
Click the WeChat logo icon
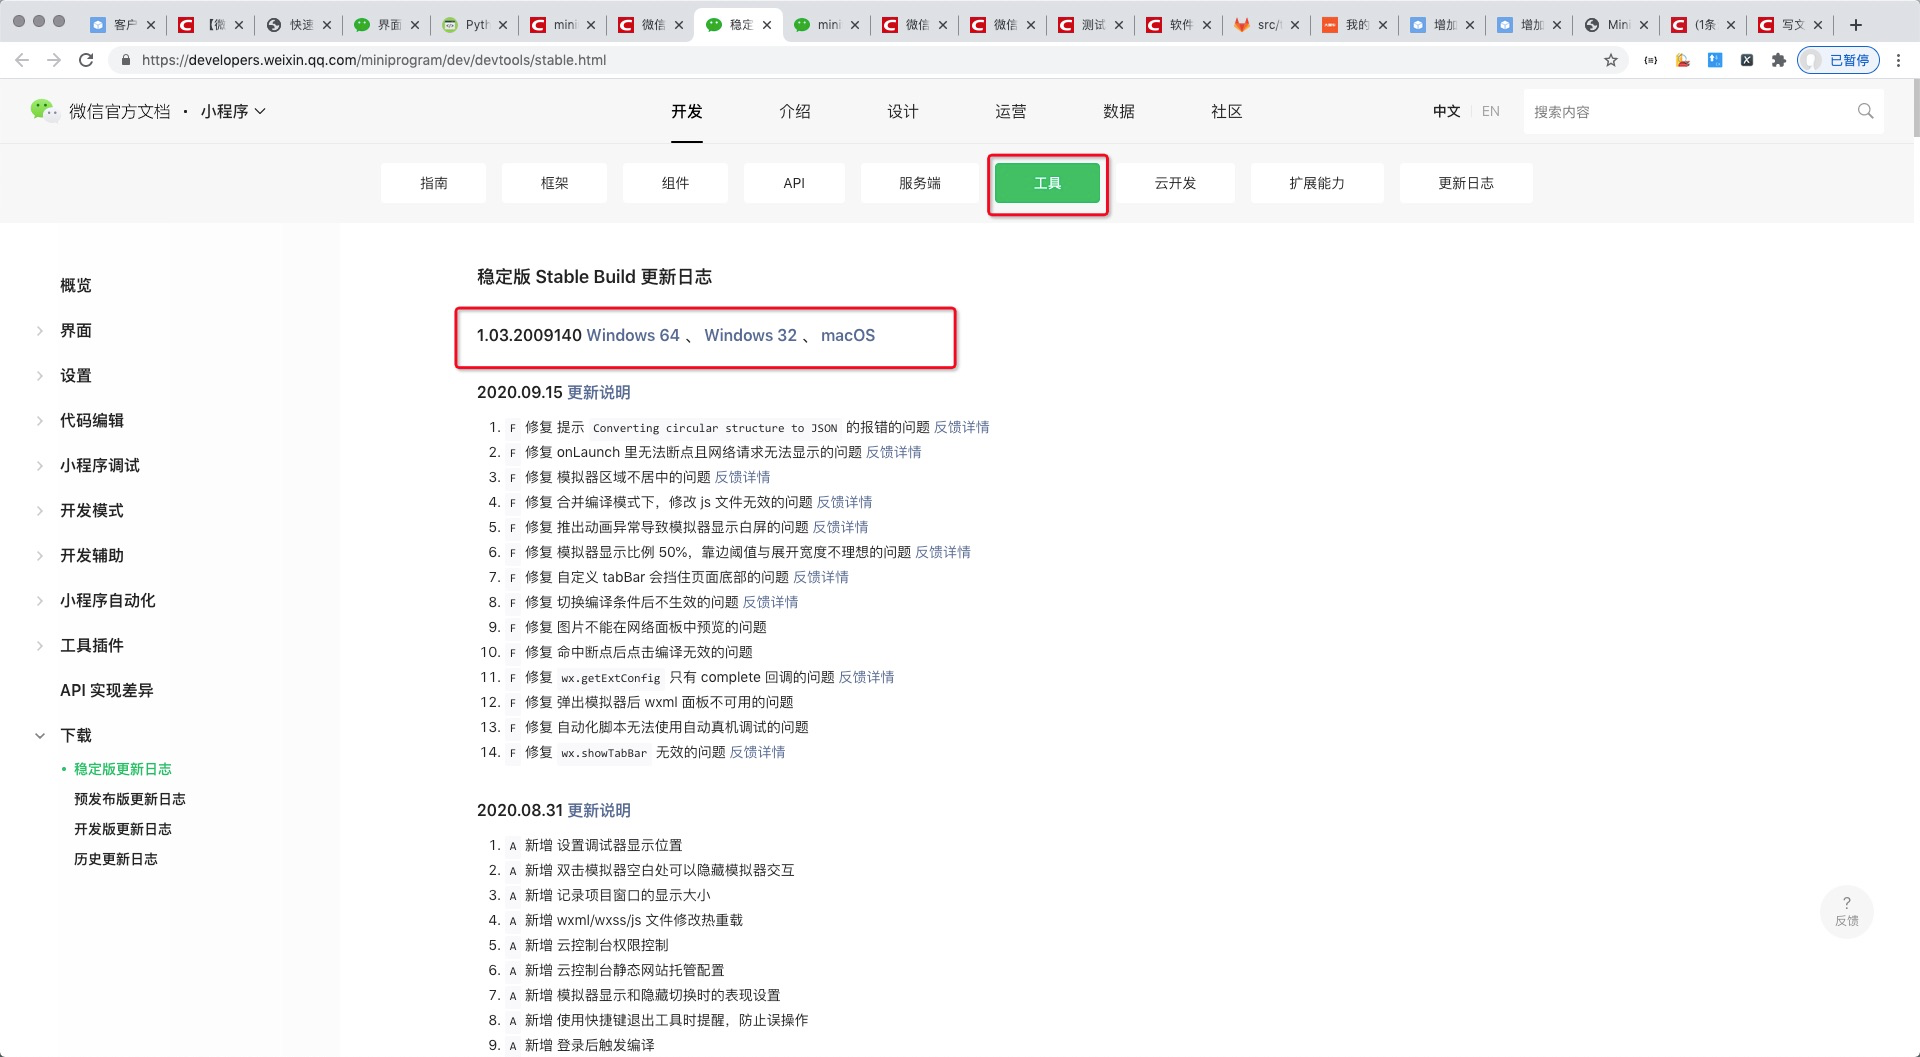(x=43, y=110)
